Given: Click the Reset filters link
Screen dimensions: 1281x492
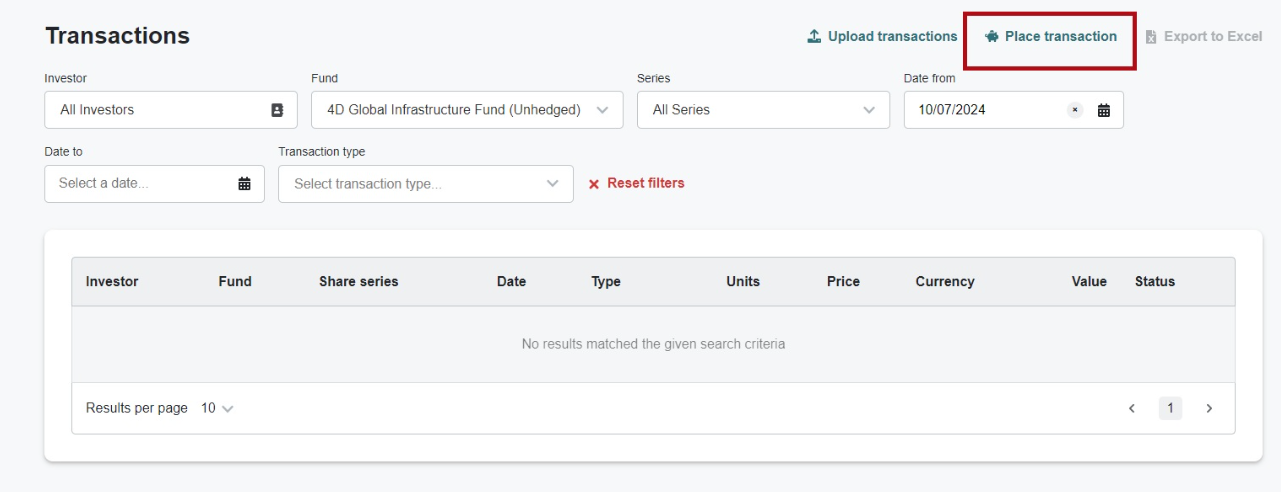Looking at the screenshot, I should (645, 184).
